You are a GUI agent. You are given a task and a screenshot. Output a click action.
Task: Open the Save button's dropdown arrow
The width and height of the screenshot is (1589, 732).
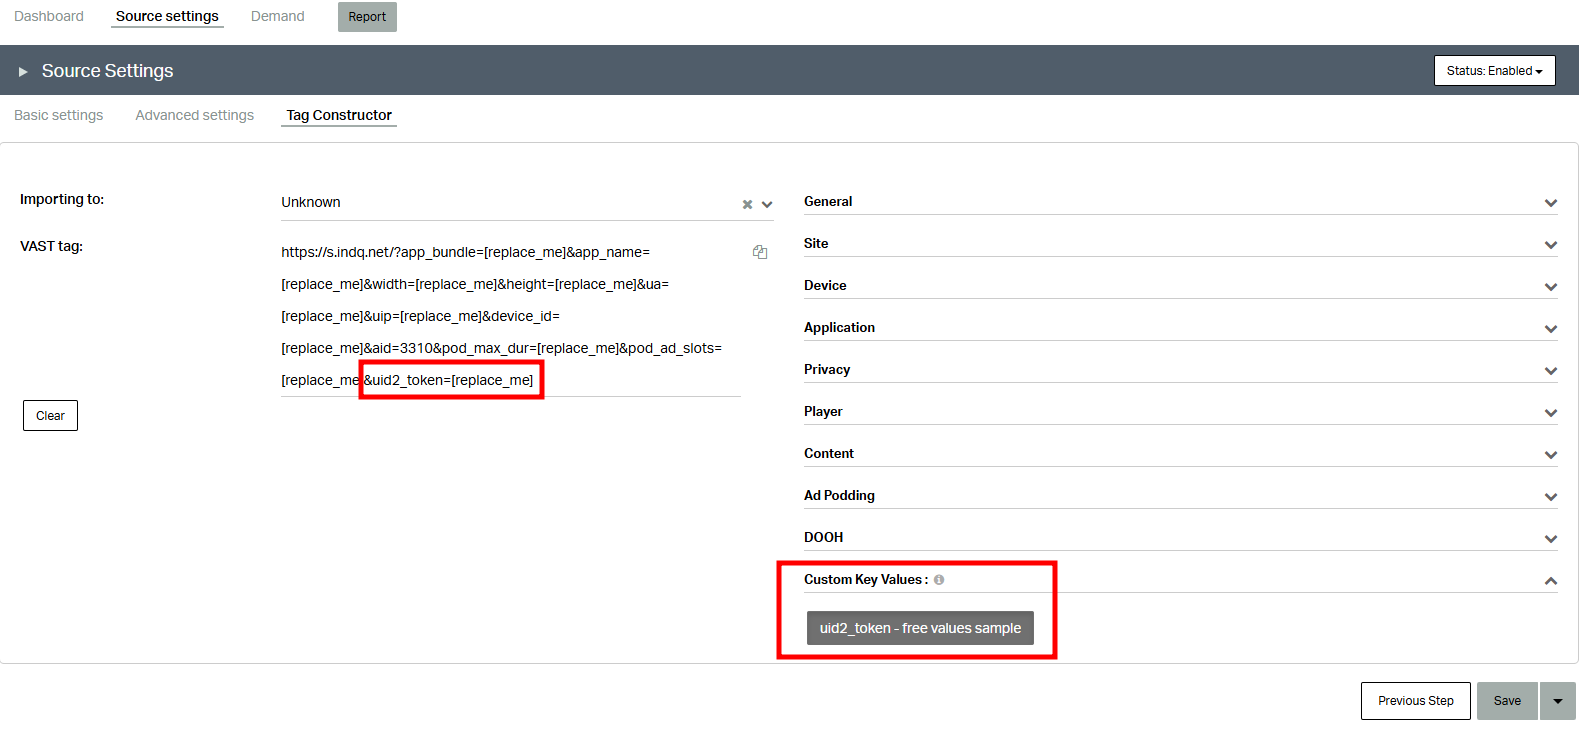pyautogui.click(x=1558, y=701)
